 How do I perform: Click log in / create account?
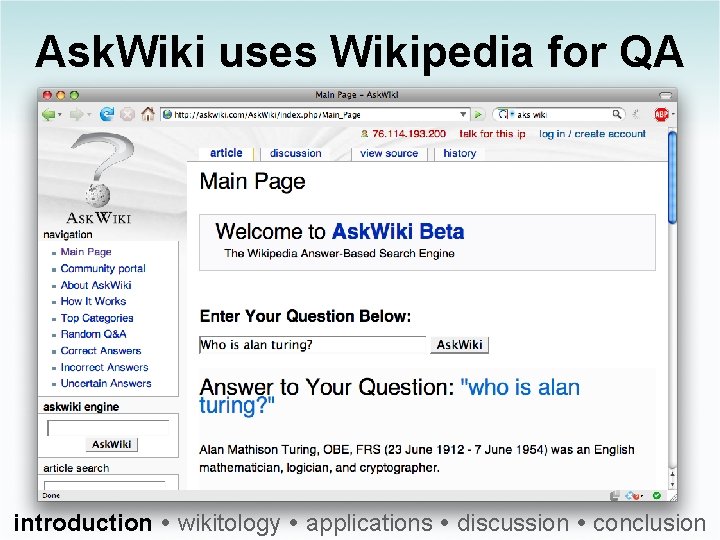tap(592, 134)
